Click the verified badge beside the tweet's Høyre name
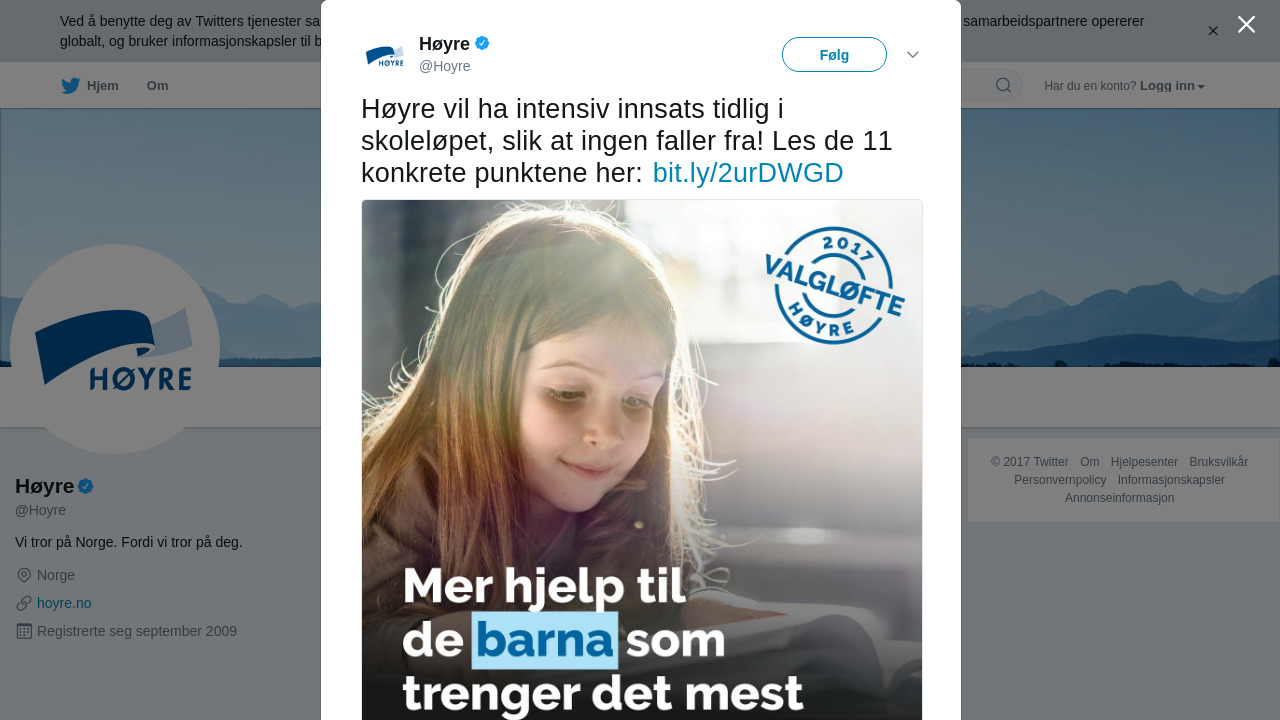The height and width of the screenshot is (720, 1280). [x=482, y=43]
